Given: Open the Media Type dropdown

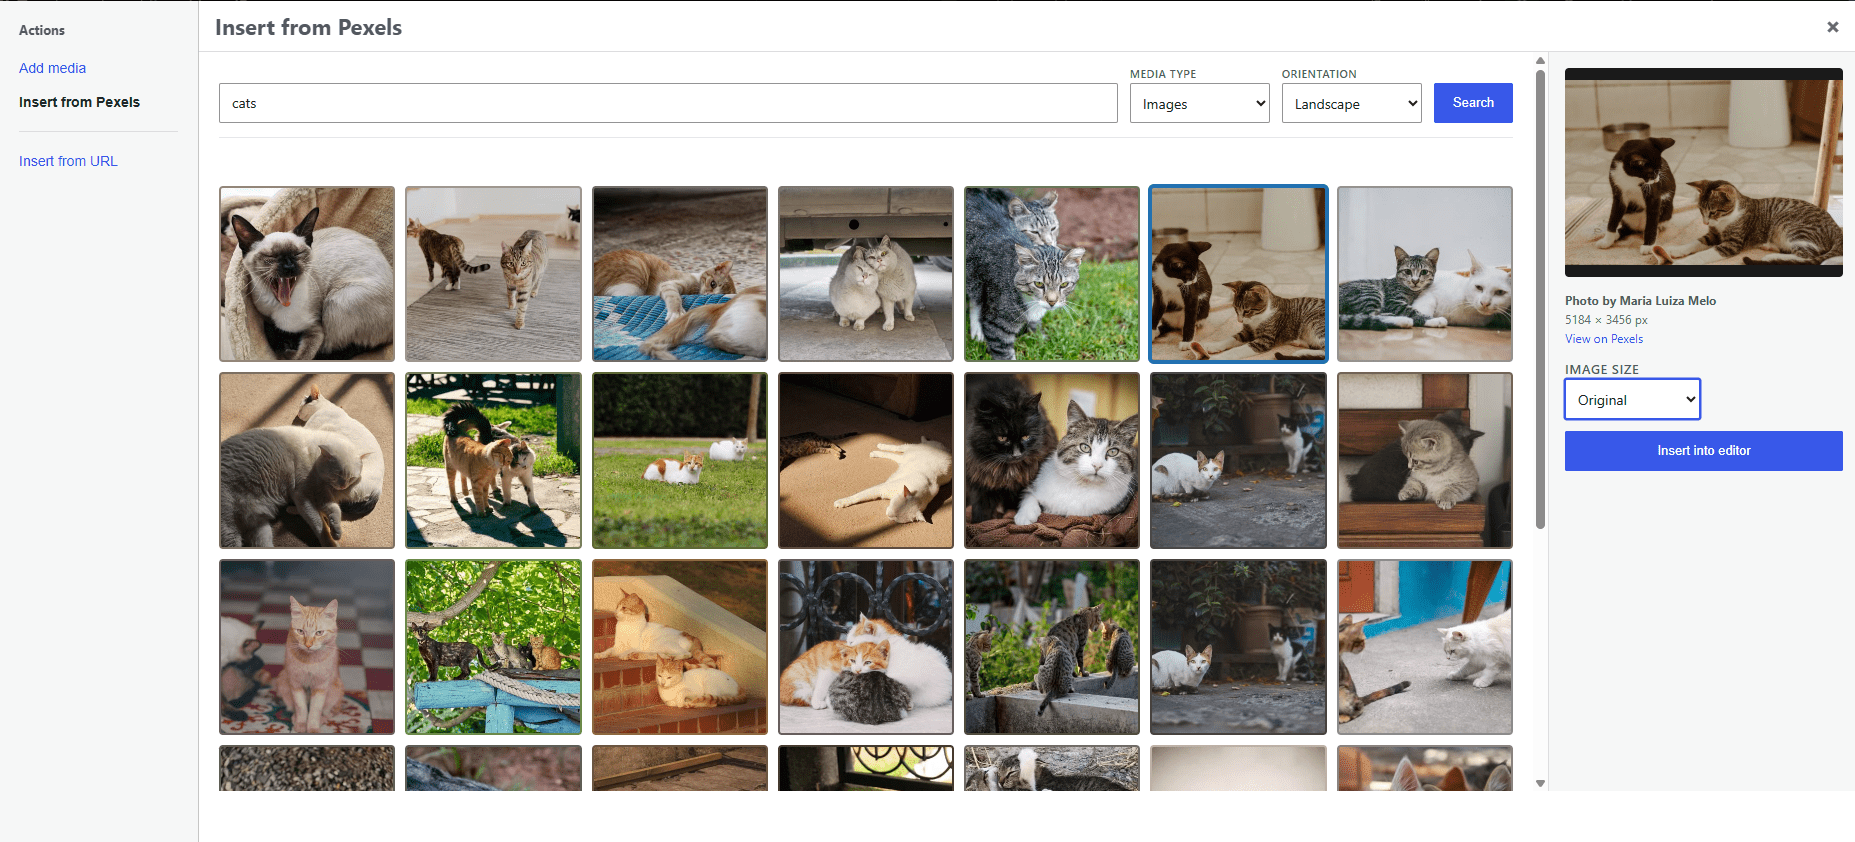Looking at the screenshot, I should (1199, 103).
